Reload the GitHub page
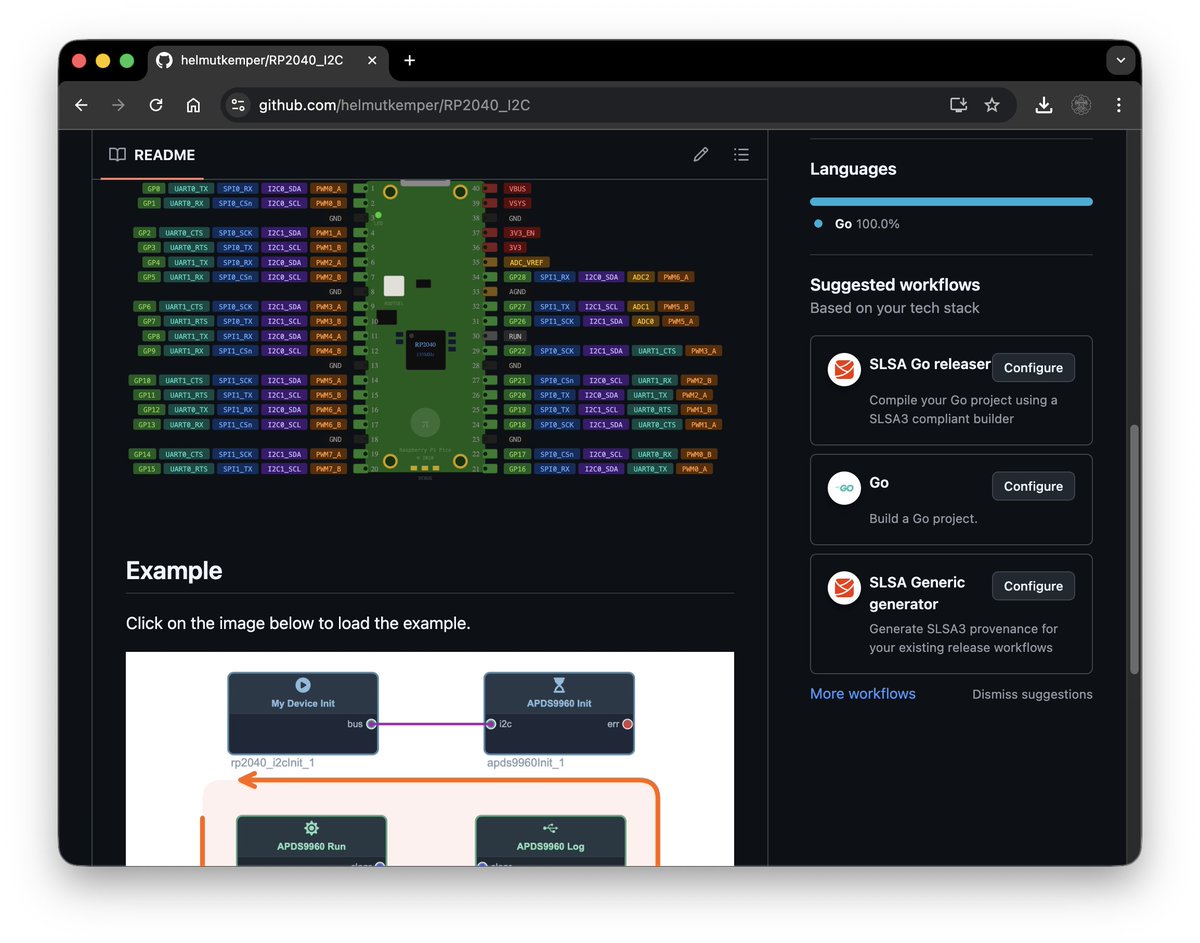This screenshot has height=943, width=1200. click(156, 105)
